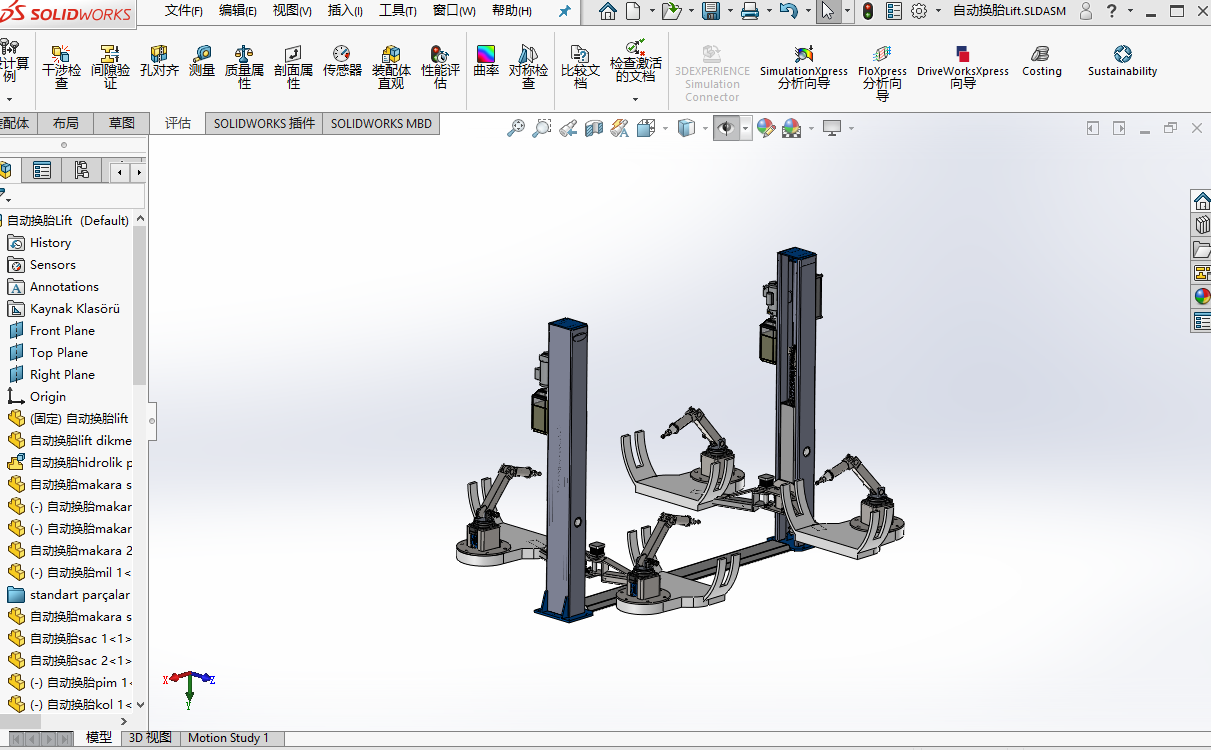Click the Save floppy disk icon
Viewport: 1211px width, 750px height.
coord(711,11)
